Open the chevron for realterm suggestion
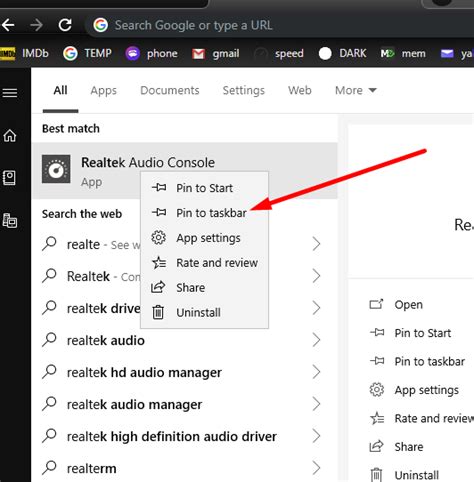 pyautogui.click(x=316, y=468)
